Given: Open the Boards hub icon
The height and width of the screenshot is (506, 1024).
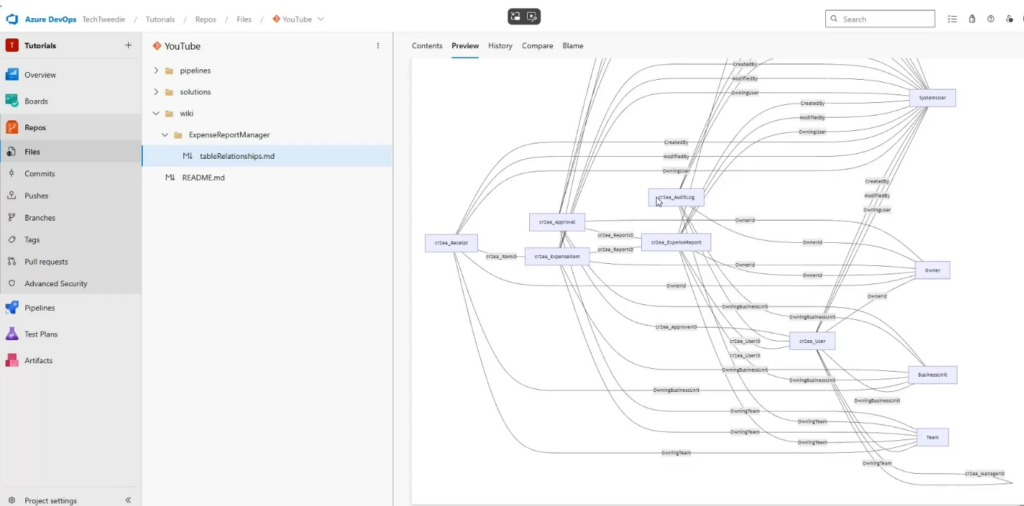Looking at the screenshot, I should pyautogui.click(x=12, y=101).
